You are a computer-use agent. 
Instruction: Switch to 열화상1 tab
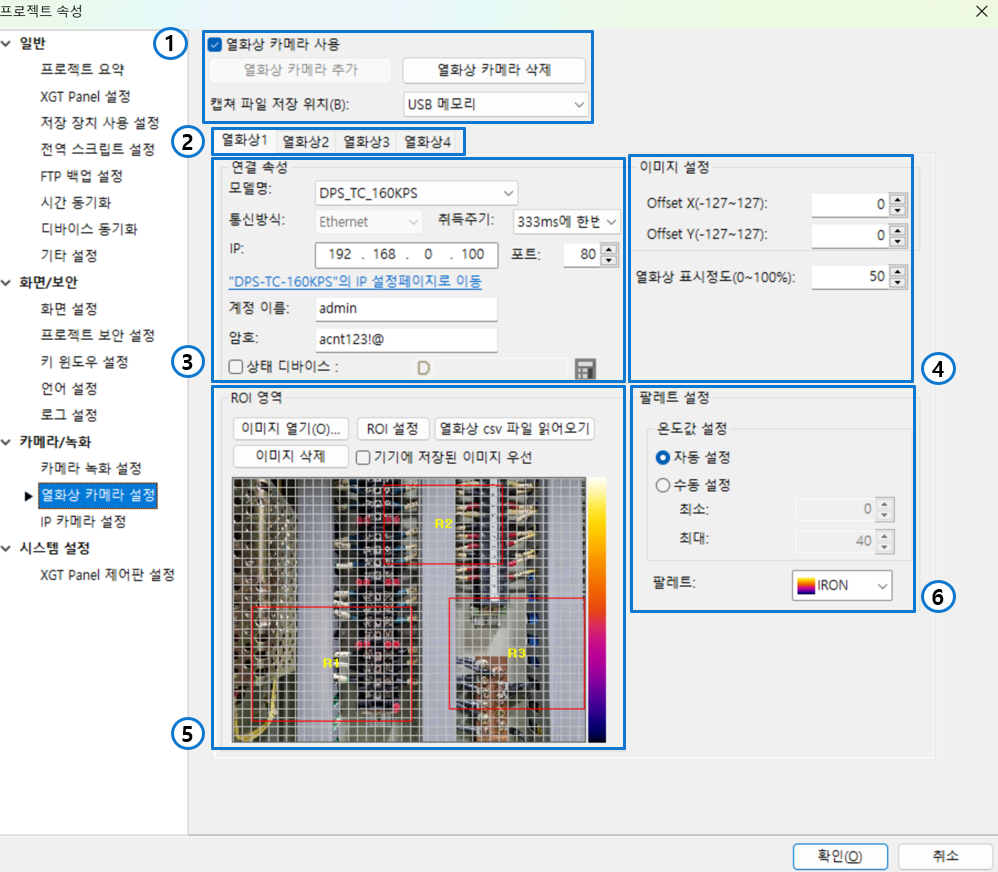(x=244, y=141)
